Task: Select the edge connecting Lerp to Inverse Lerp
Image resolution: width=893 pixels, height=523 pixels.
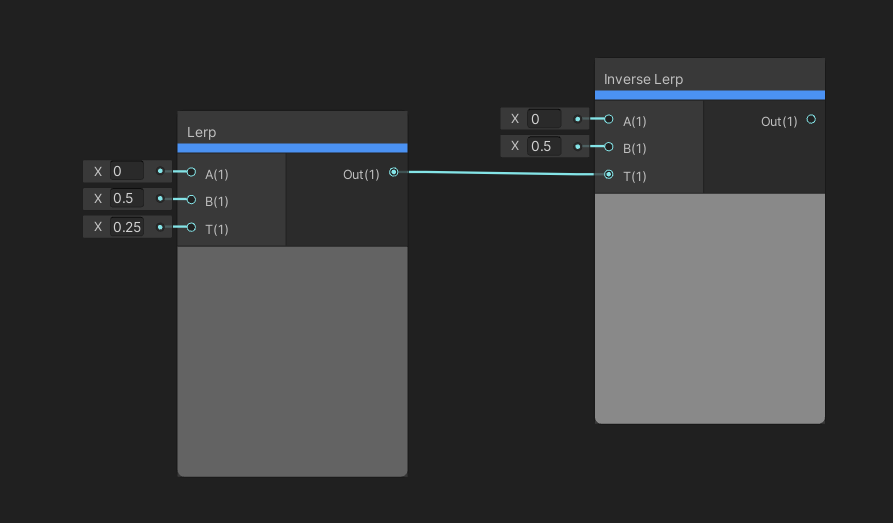Action: point(500,174)
